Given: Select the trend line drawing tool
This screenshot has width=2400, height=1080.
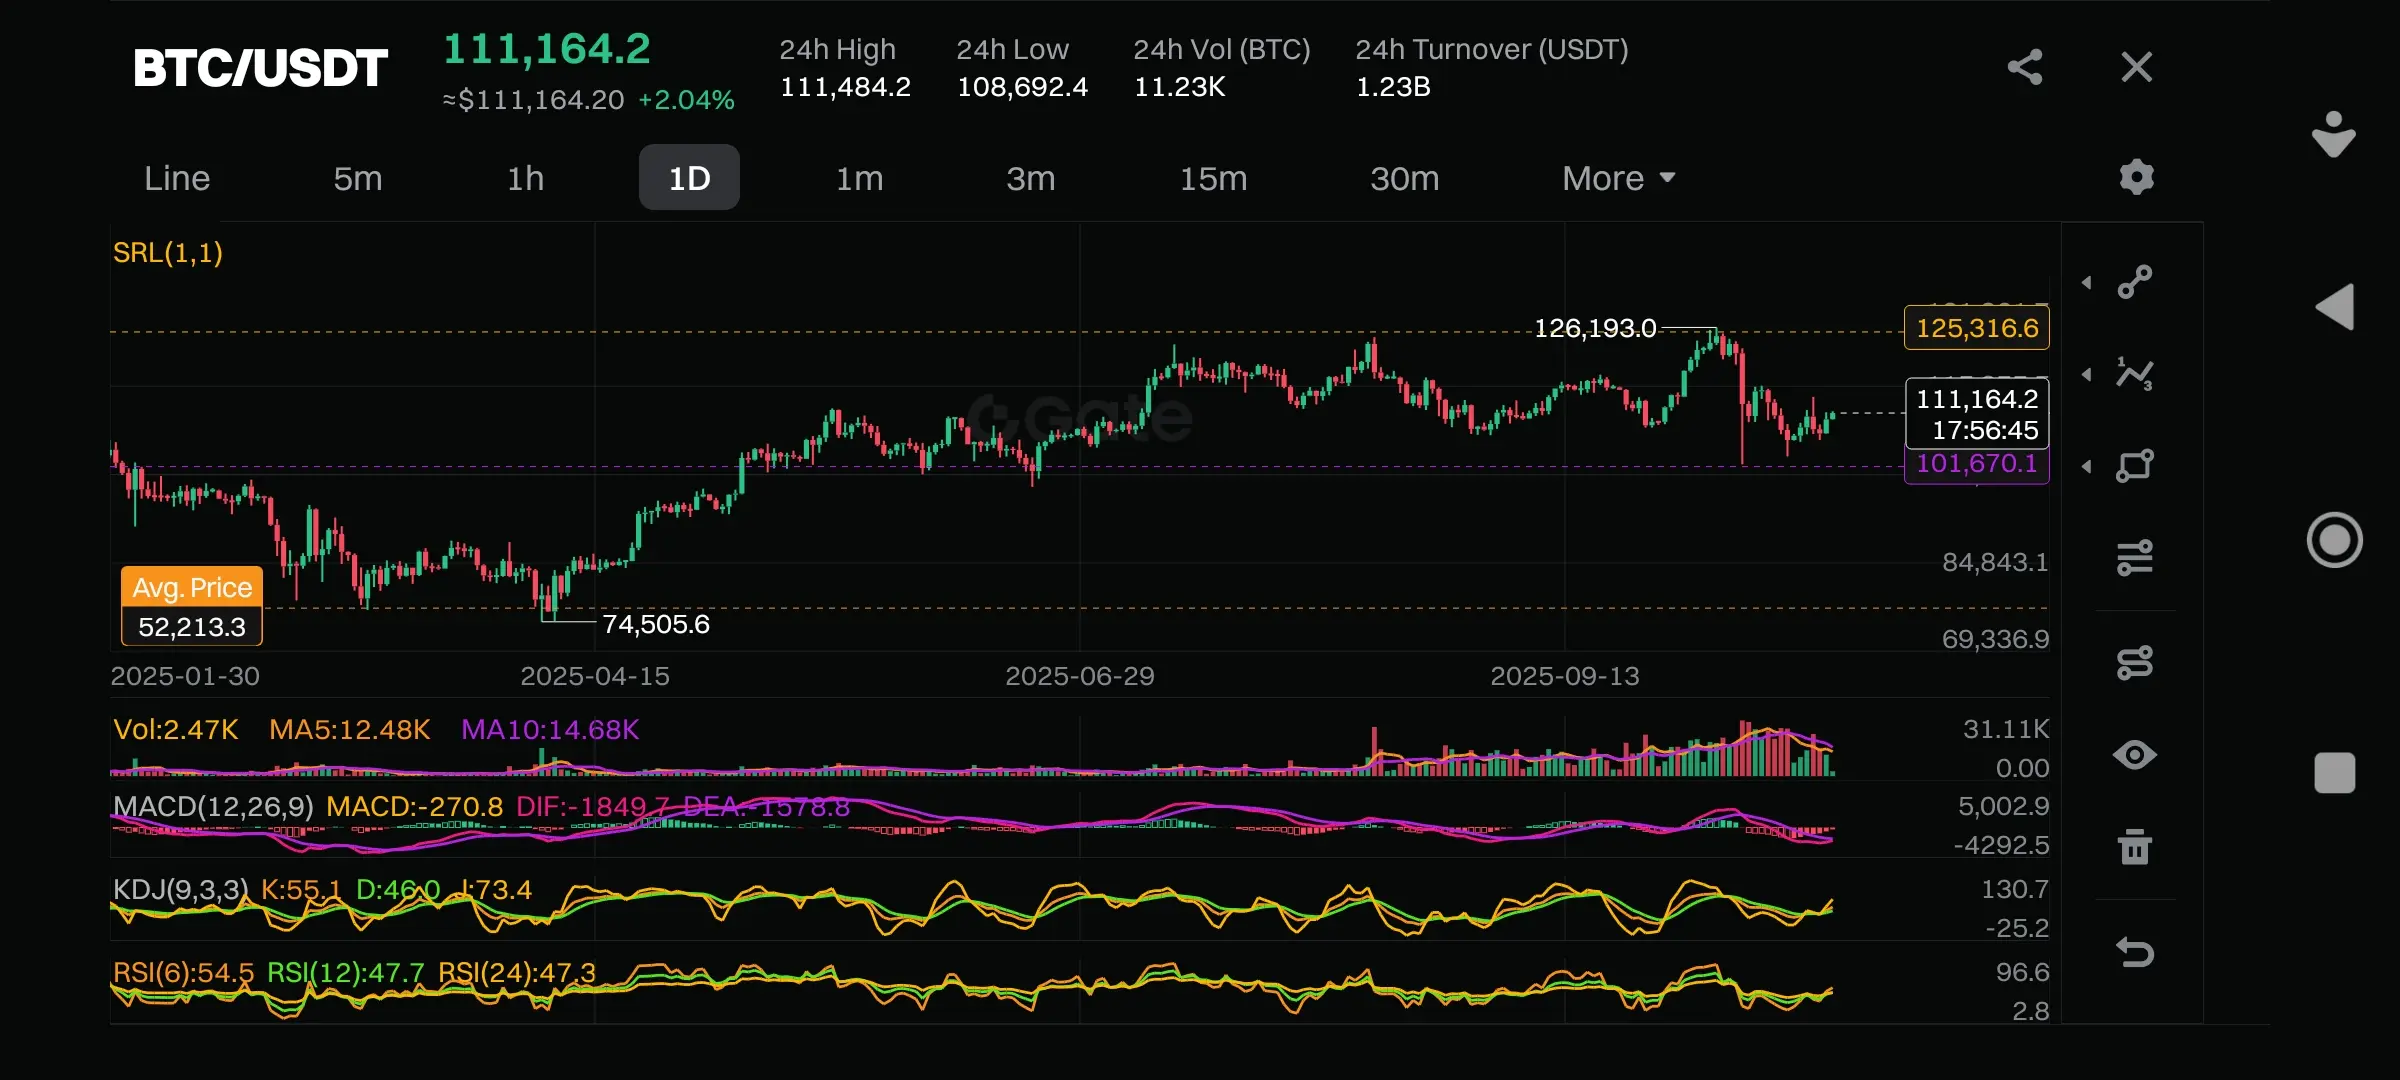Looking at the screenshot, I should point(2135,282).
